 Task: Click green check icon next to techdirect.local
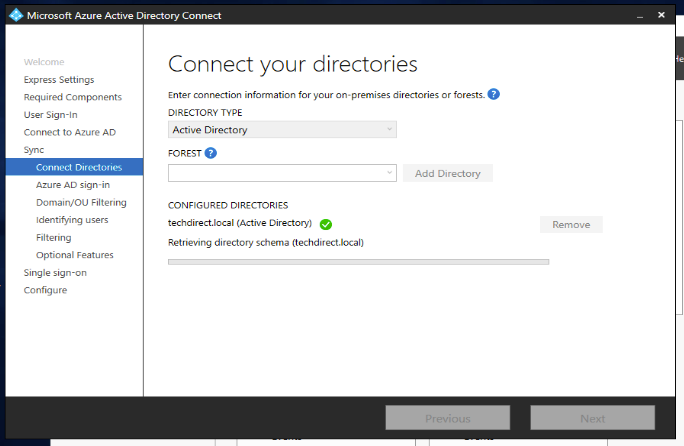(326, 224)
